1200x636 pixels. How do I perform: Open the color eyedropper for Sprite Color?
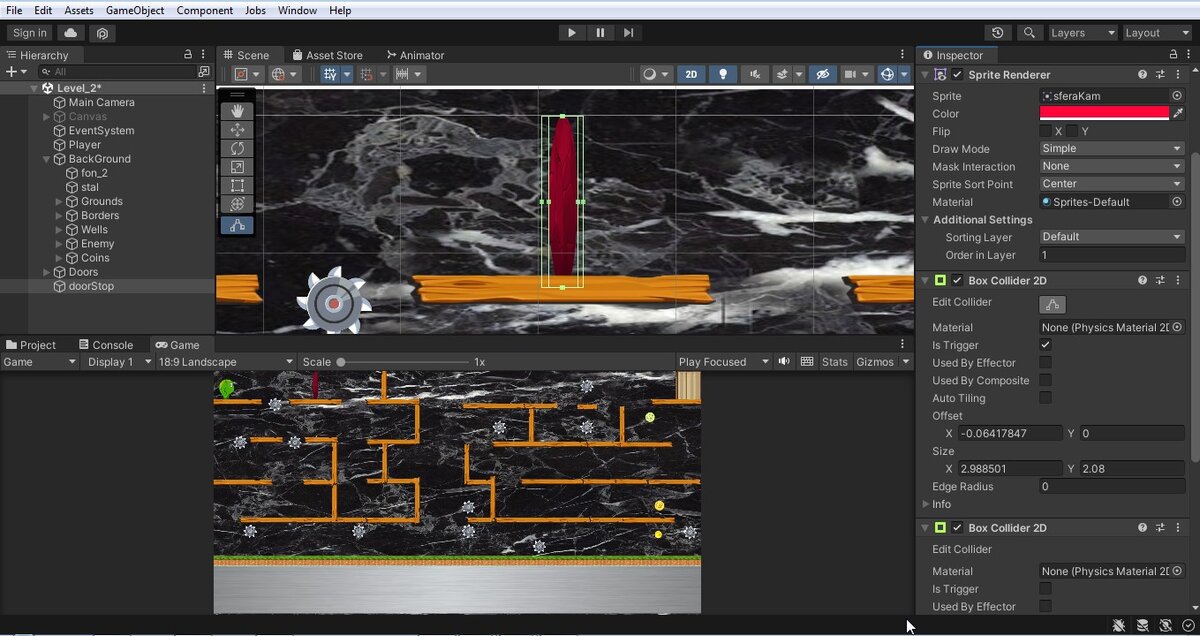[x=1178, y=114]
